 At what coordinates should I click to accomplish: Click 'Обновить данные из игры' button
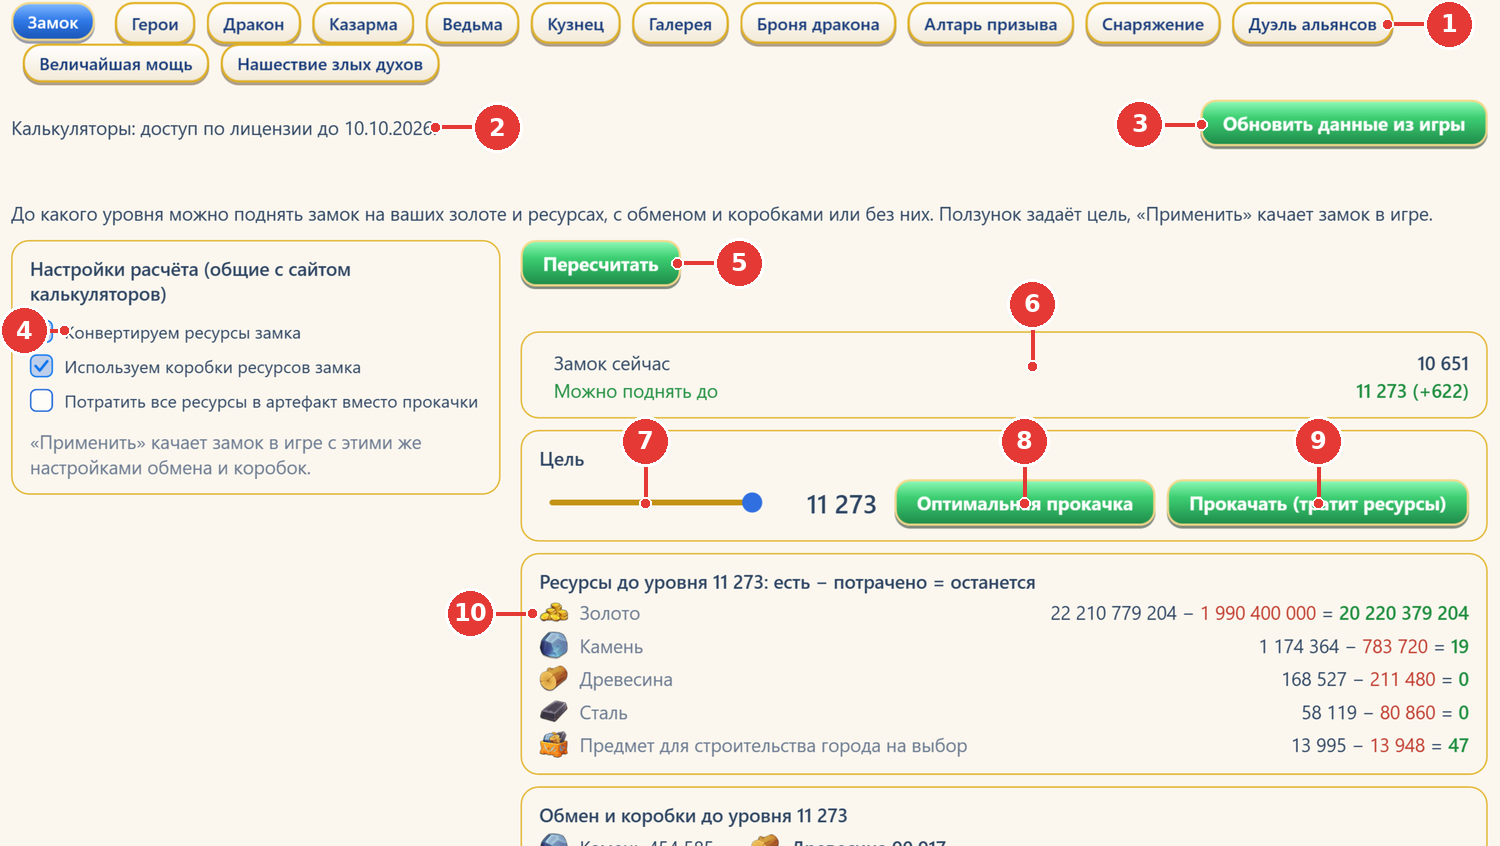pyautogui.click(x=1343, y=124)
